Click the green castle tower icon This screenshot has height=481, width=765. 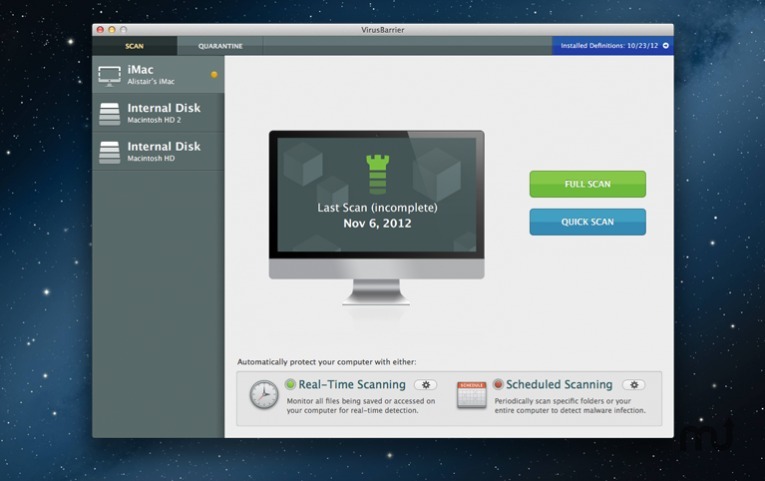(x=378, y=174)
